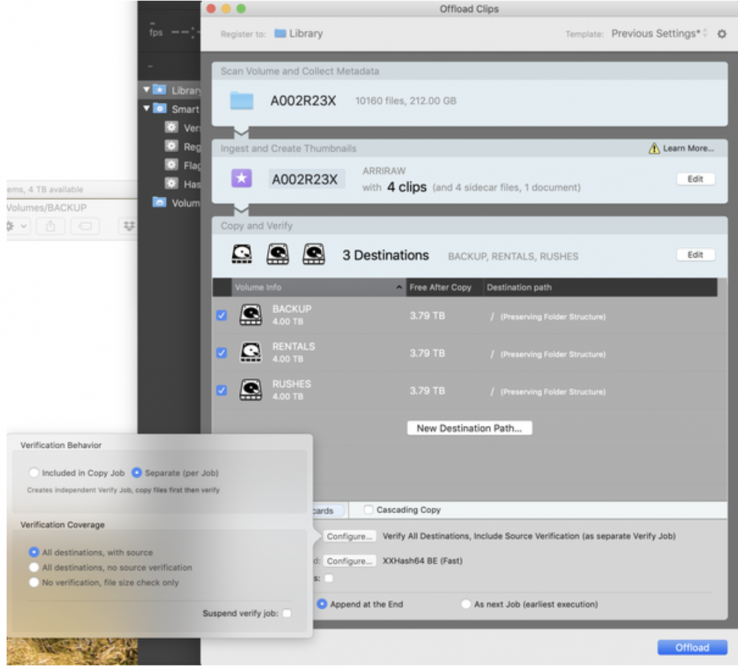Enable the Cascading Copy checkbox
The image size is (740, 670).
coord(368,510)
